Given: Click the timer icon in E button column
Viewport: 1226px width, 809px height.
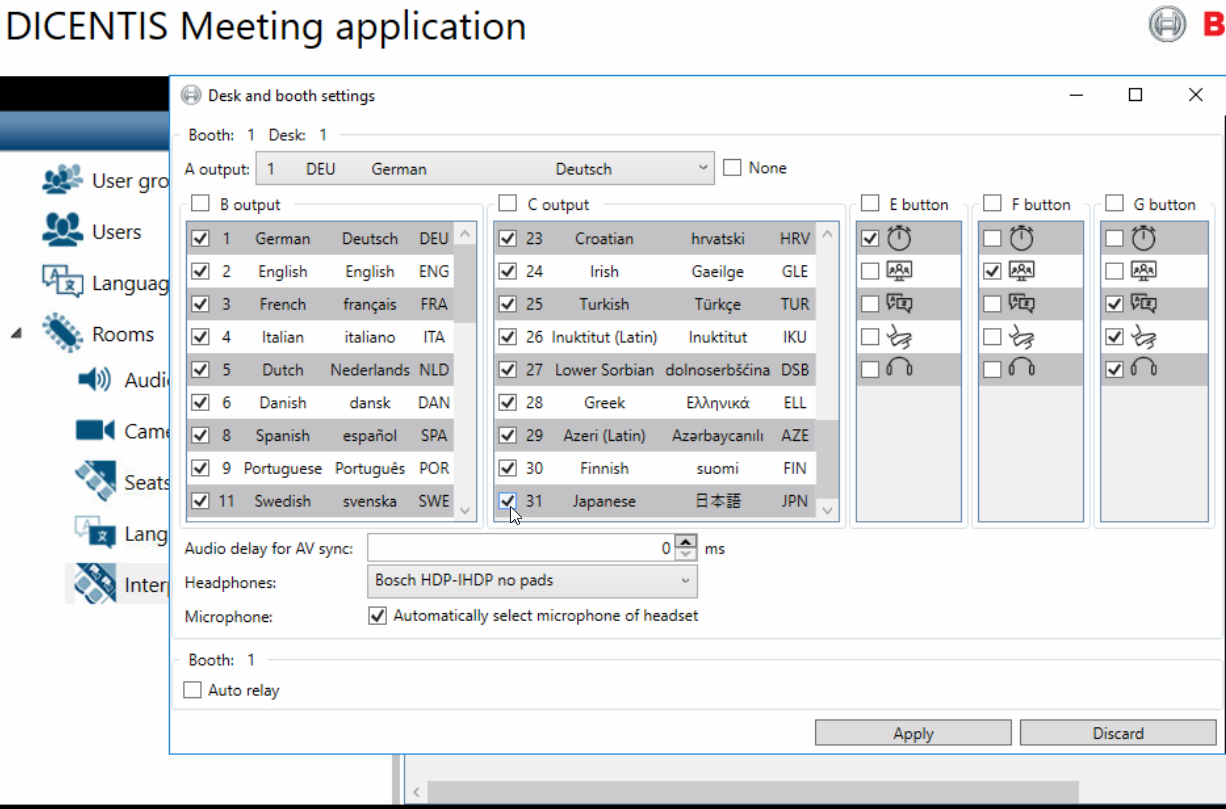Looking at the screenshot, I should 899,238.
